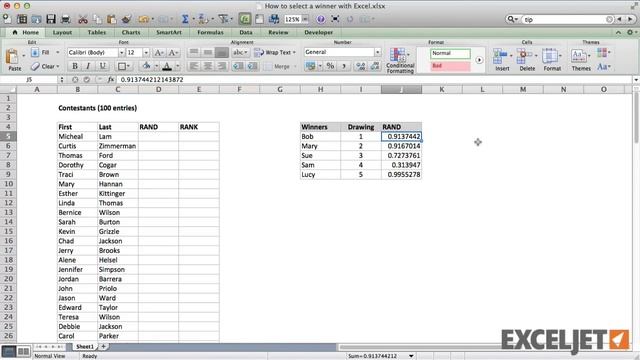Expand the Clear dropdown
Image resolution: width=640 pixels, height=360 pixels.
point(58,66)
